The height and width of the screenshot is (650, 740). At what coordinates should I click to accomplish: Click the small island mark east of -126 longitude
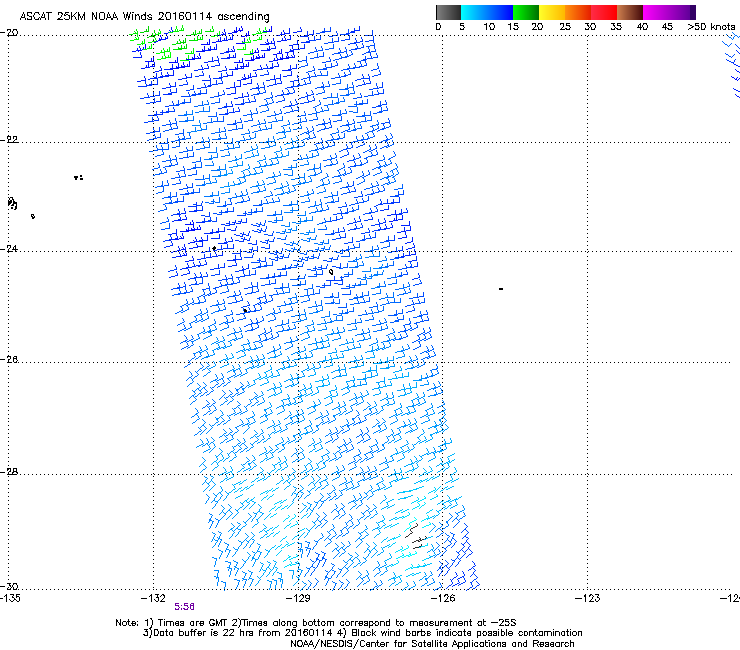[501, 289]
